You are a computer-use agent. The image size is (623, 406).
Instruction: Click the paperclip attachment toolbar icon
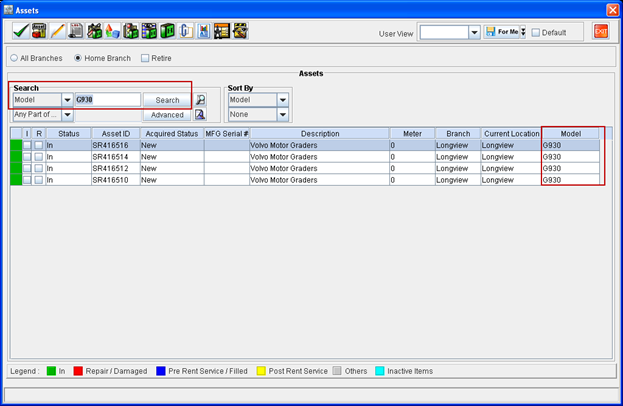point(186,31)
